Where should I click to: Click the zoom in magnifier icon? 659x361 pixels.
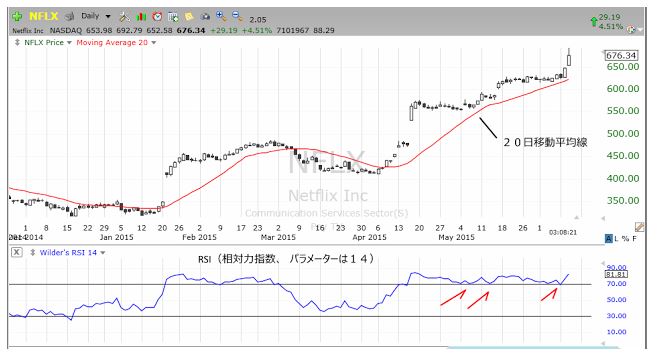point(221,16)
